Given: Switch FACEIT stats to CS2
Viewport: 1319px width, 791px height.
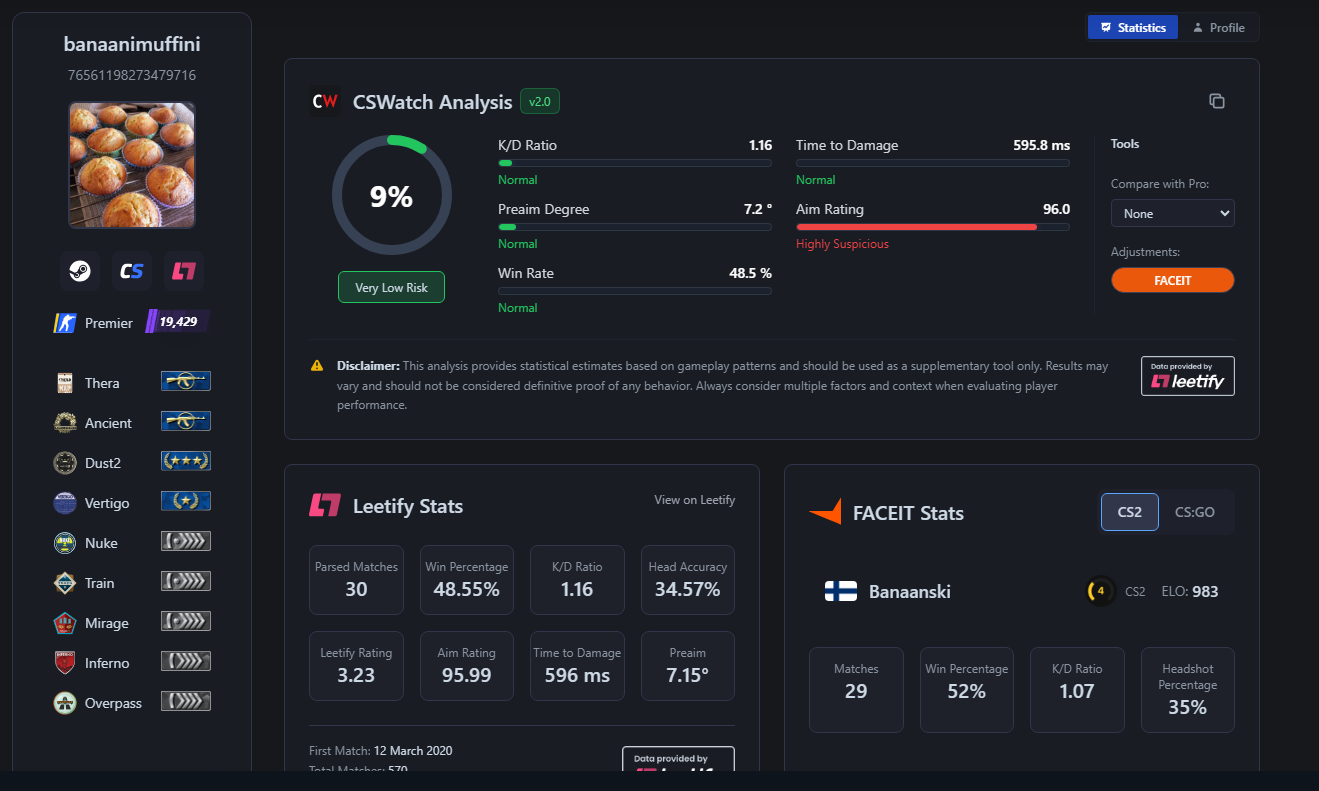Looking at the screenshot, I should pos(1130,512).
